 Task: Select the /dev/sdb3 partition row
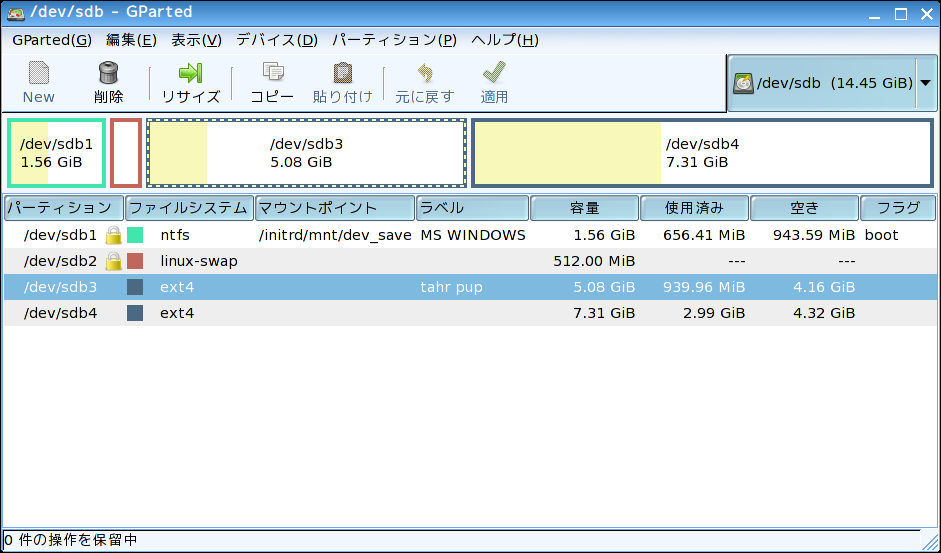(470, 287)
